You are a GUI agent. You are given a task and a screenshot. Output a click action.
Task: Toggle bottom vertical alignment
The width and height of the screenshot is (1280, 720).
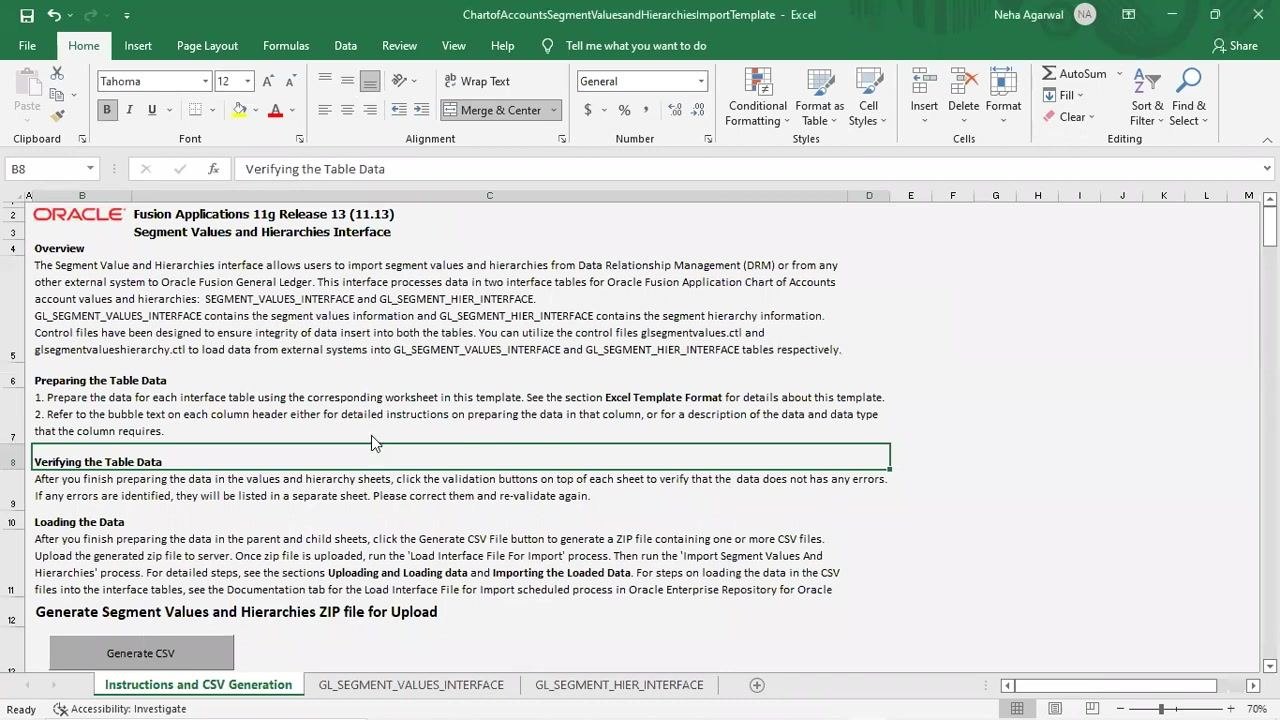pos(370,81)
